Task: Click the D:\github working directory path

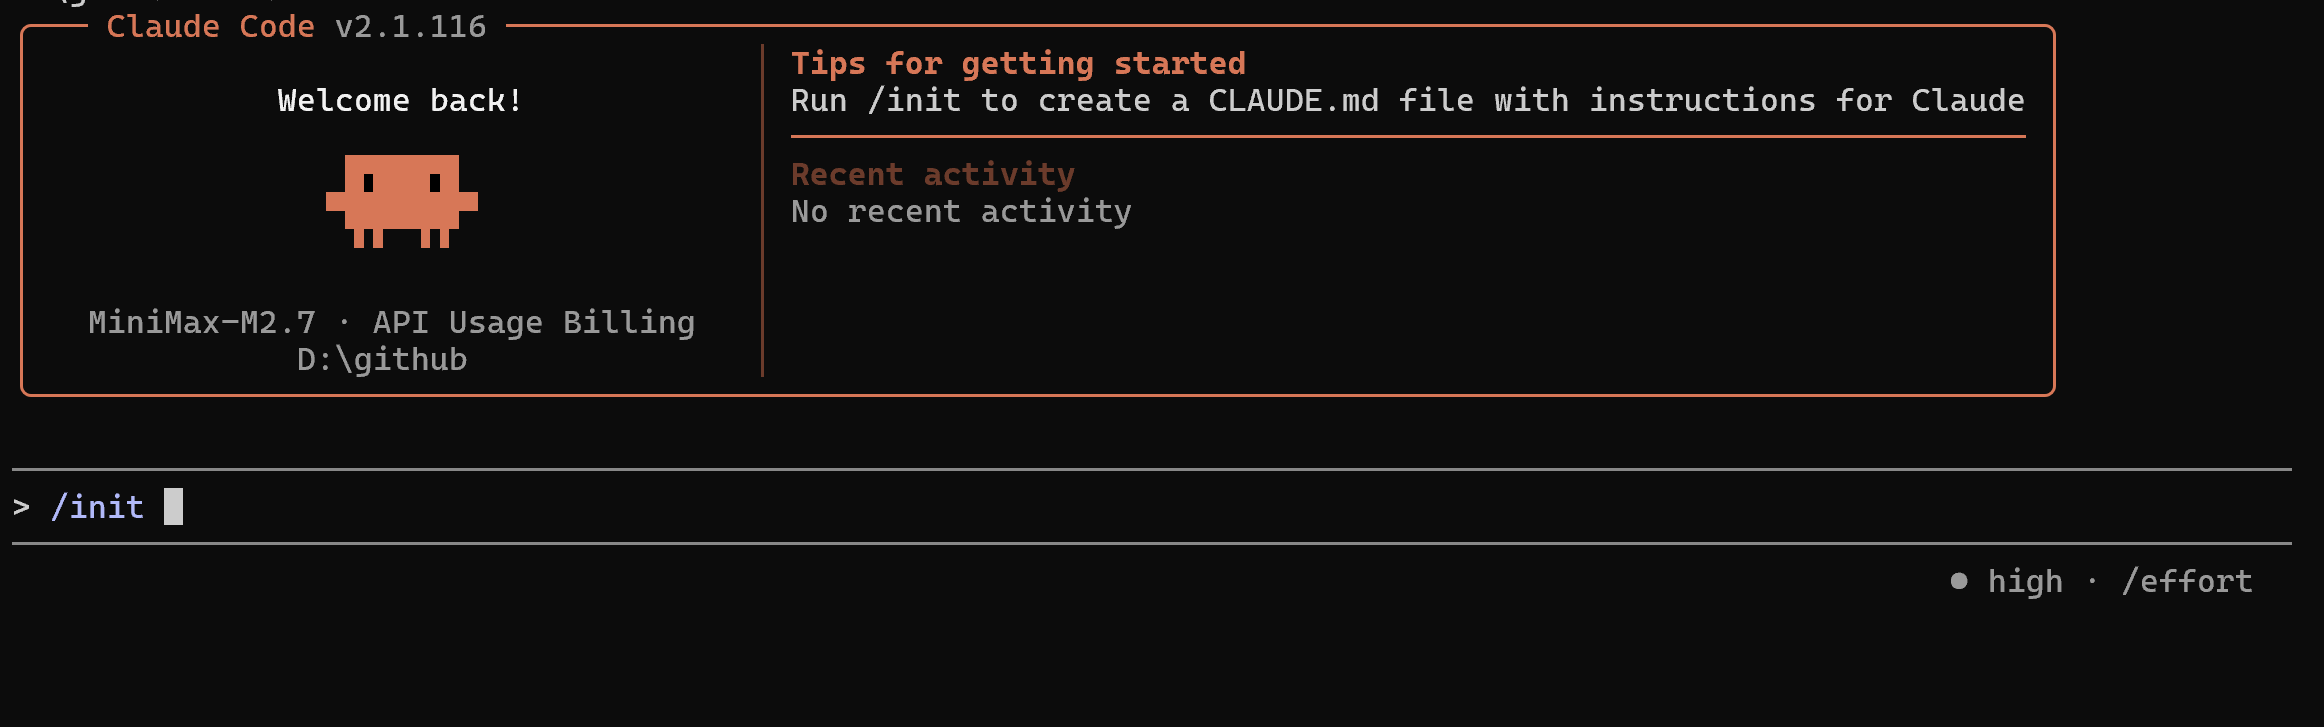Action: pyautogui.click(x=382, y=359)
